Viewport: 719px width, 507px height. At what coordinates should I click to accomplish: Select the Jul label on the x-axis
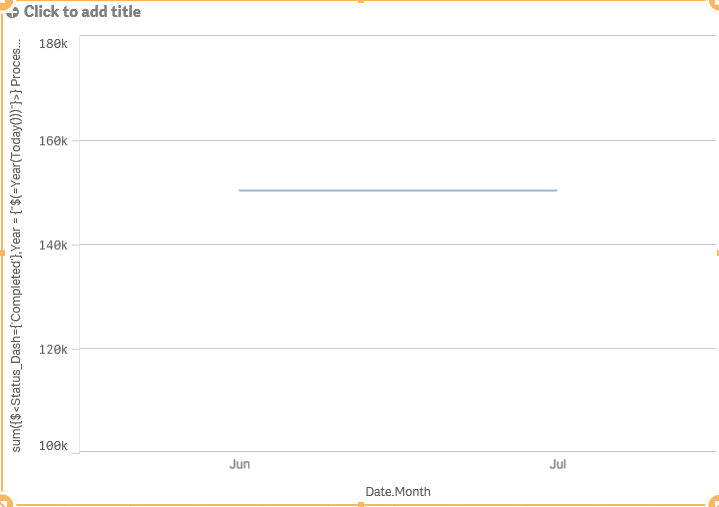pos(557,465)
